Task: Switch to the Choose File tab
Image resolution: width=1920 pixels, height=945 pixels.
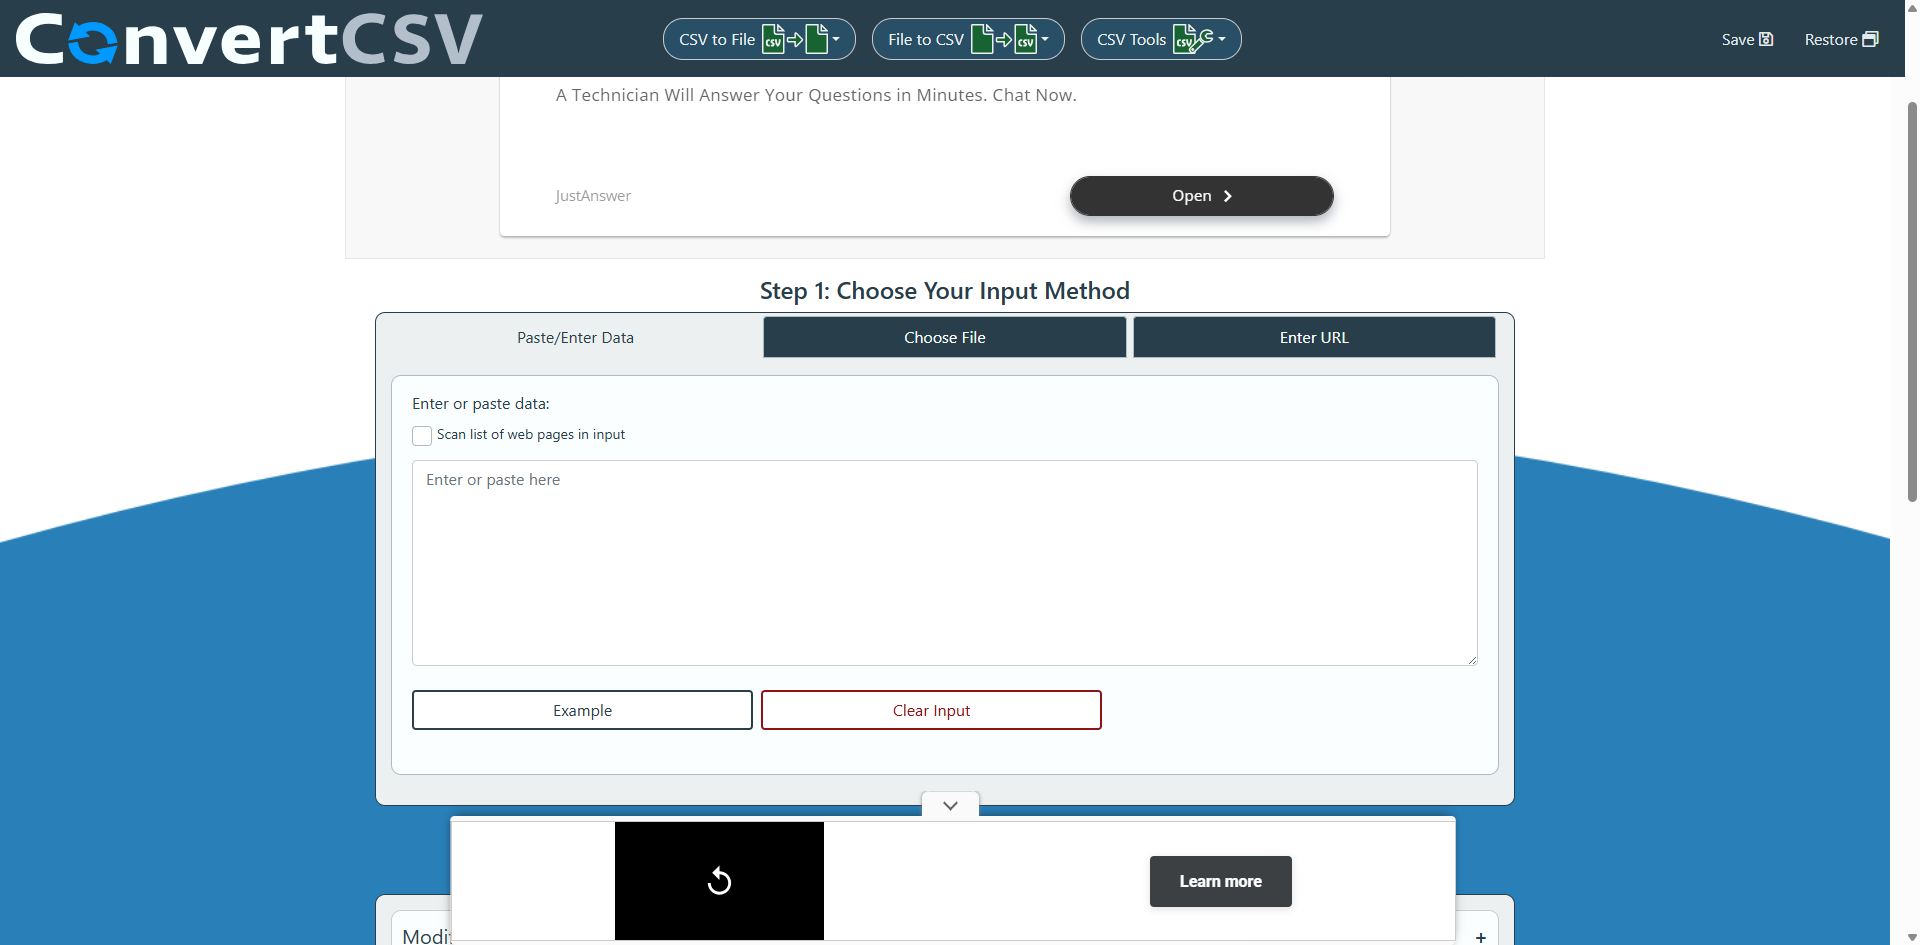Action: pyautogui.click(x=944, y=338)
